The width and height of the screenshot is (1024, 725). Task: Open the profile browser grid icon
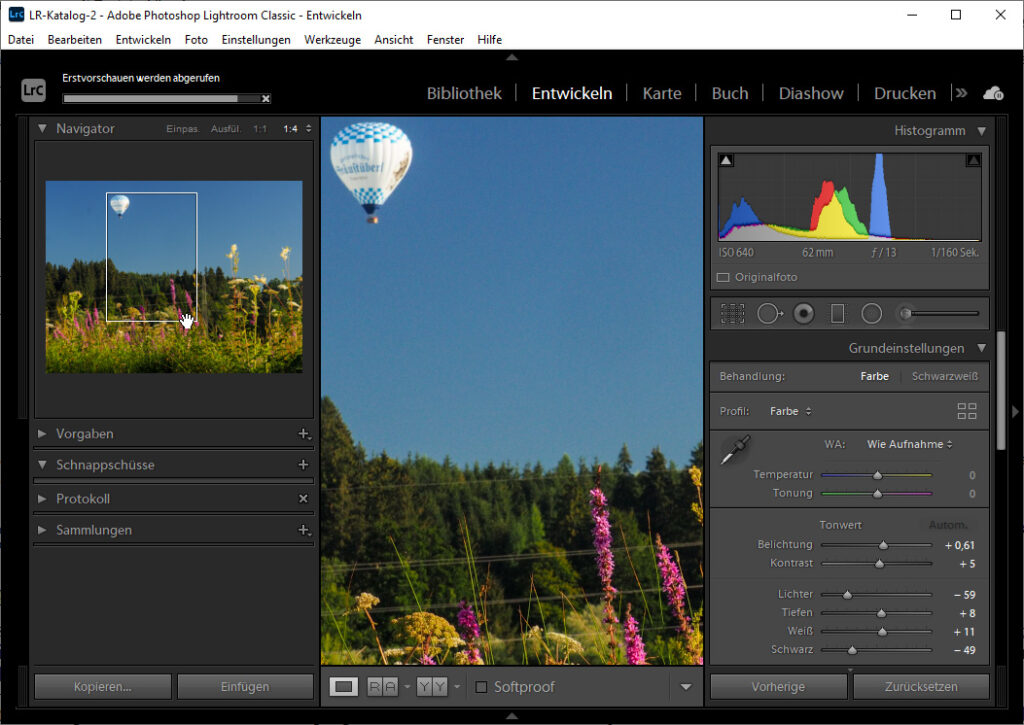click(x=966, y=410)
